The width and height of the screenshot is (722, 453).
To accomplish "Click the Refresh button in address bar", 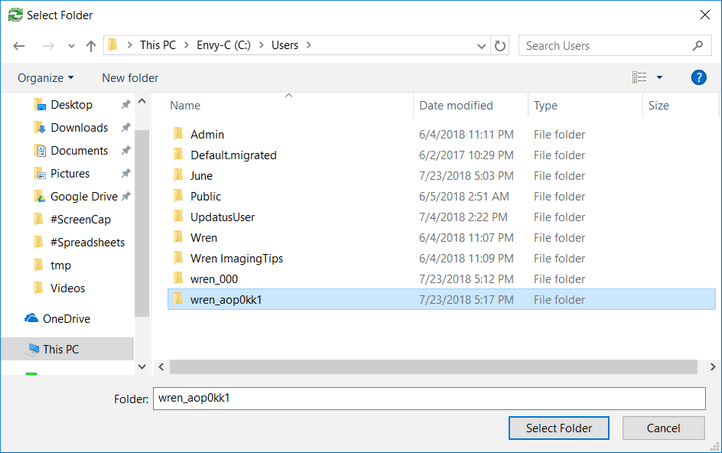I will tap(500, 46).
